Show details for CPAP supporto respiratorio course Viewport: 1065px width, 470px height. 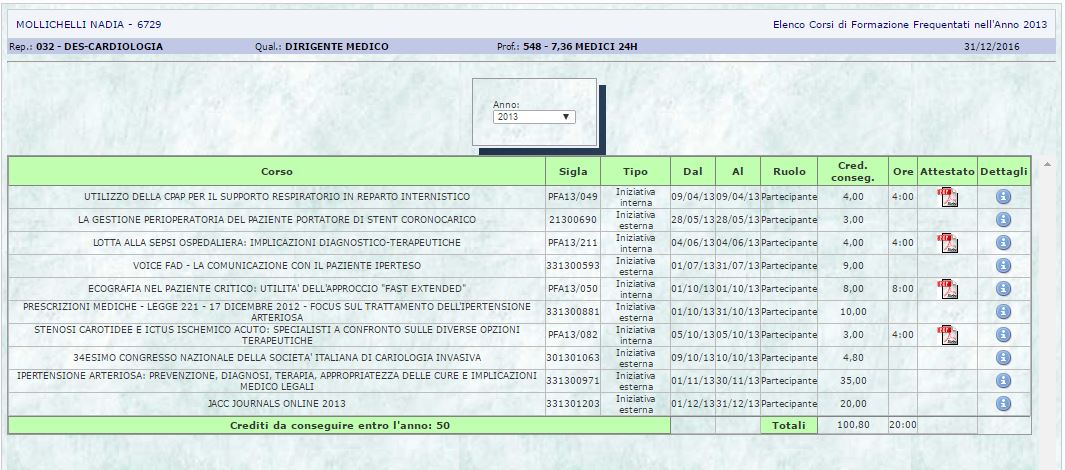(x=1003, y=197)
